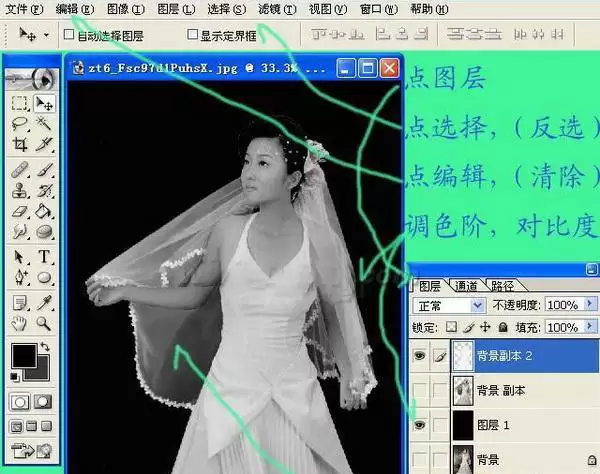Switch to the 通道 tab
Screen dimensions: 600x474
pos(466,286)
